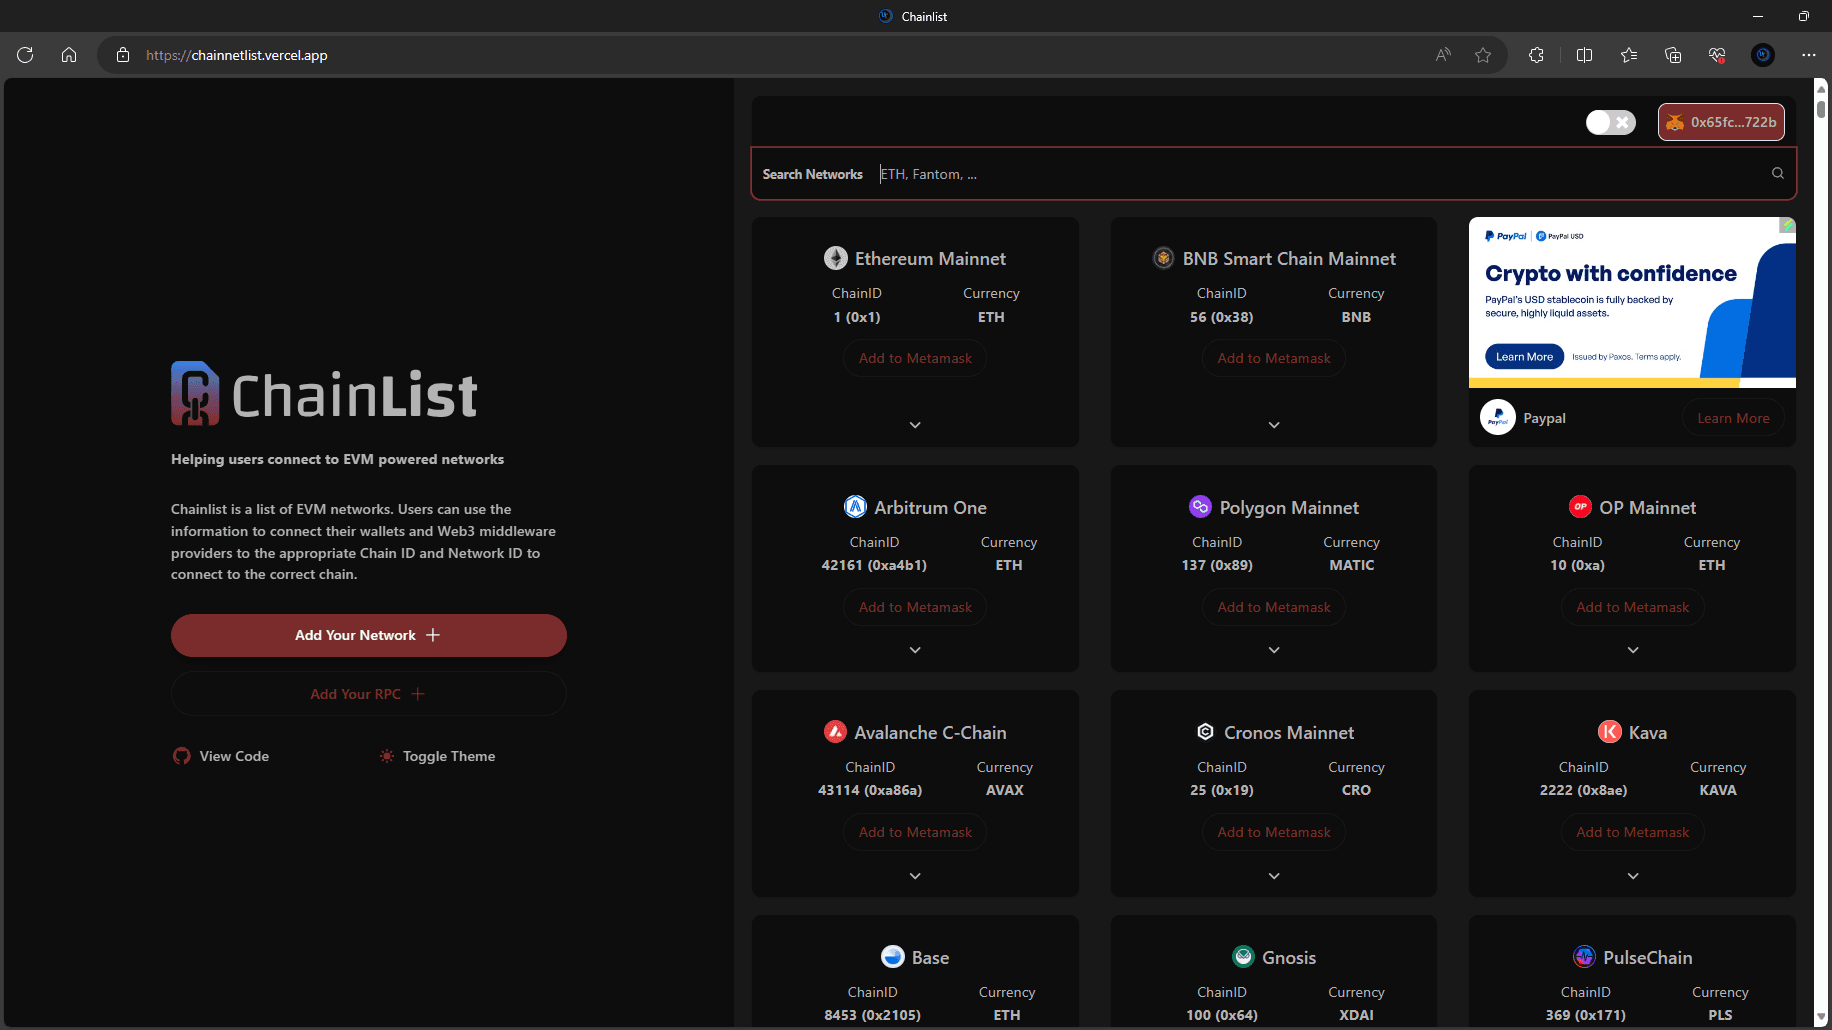Expand details for the Gnosis card
This screenshot has height=1030, width=1832.
pyautogui.click(x=1273, y=1025)
